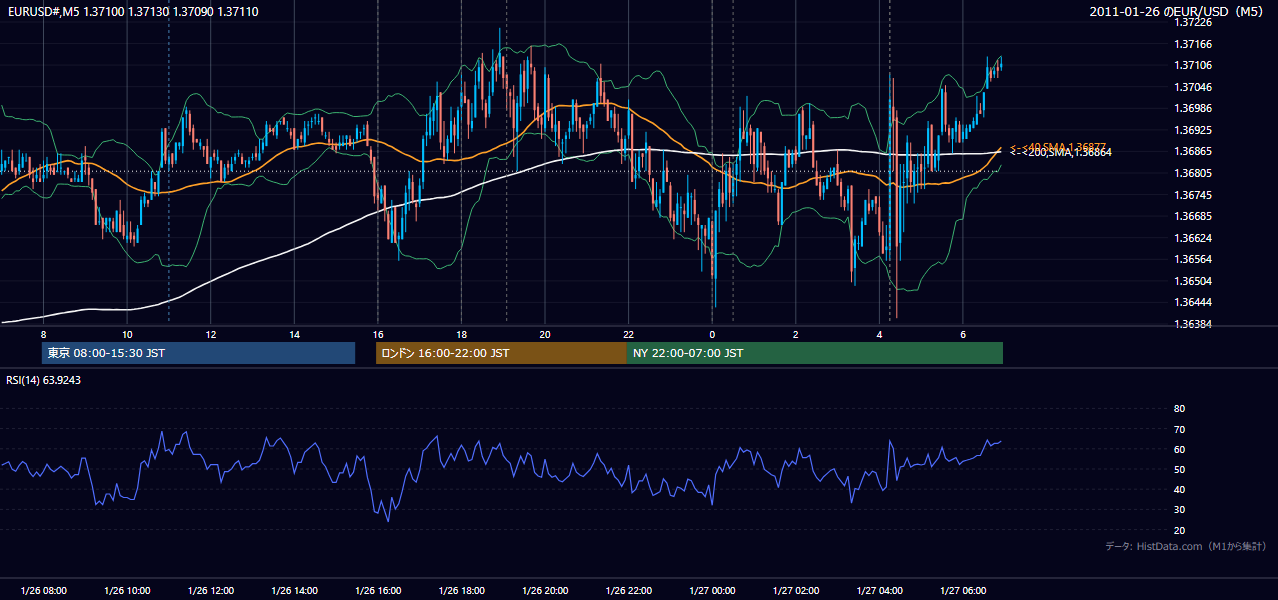Click the 2011-01-26 EUR/USD (M5) title
Viewport: 1278px width, 600px height.
[1178, 11]
